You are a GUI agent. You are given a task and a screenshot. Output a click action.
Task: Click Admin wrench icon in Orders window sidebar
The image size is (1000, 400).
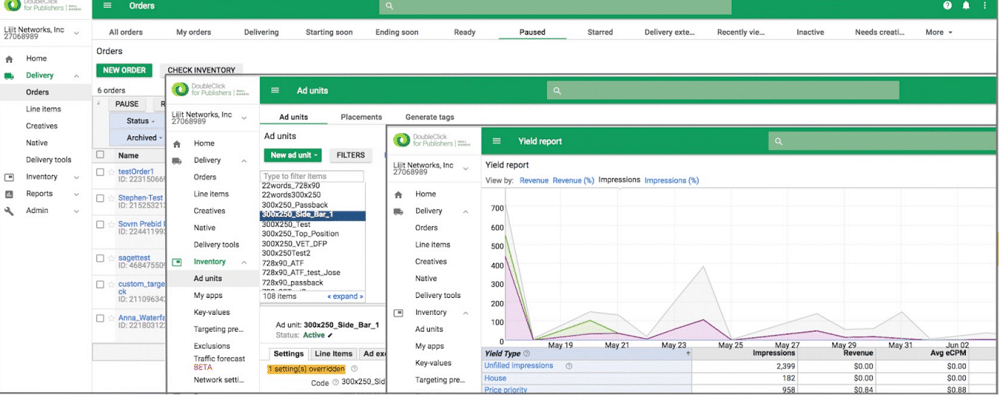coord(9,211)
